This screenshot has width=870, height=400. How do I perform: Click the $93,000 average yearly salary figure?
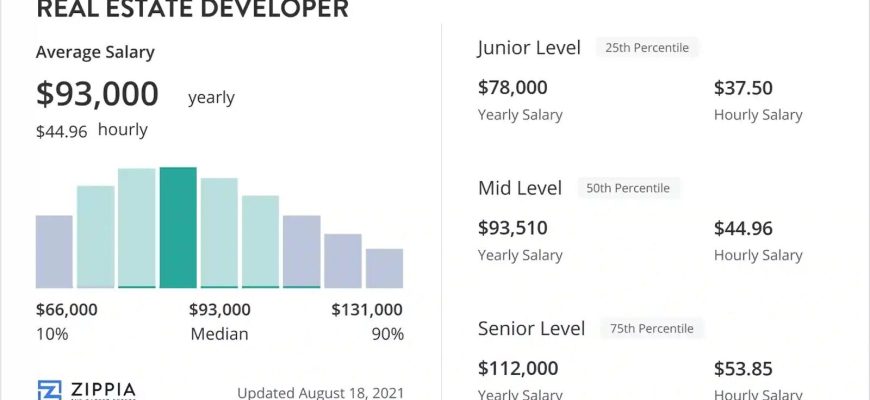[98, 93]
